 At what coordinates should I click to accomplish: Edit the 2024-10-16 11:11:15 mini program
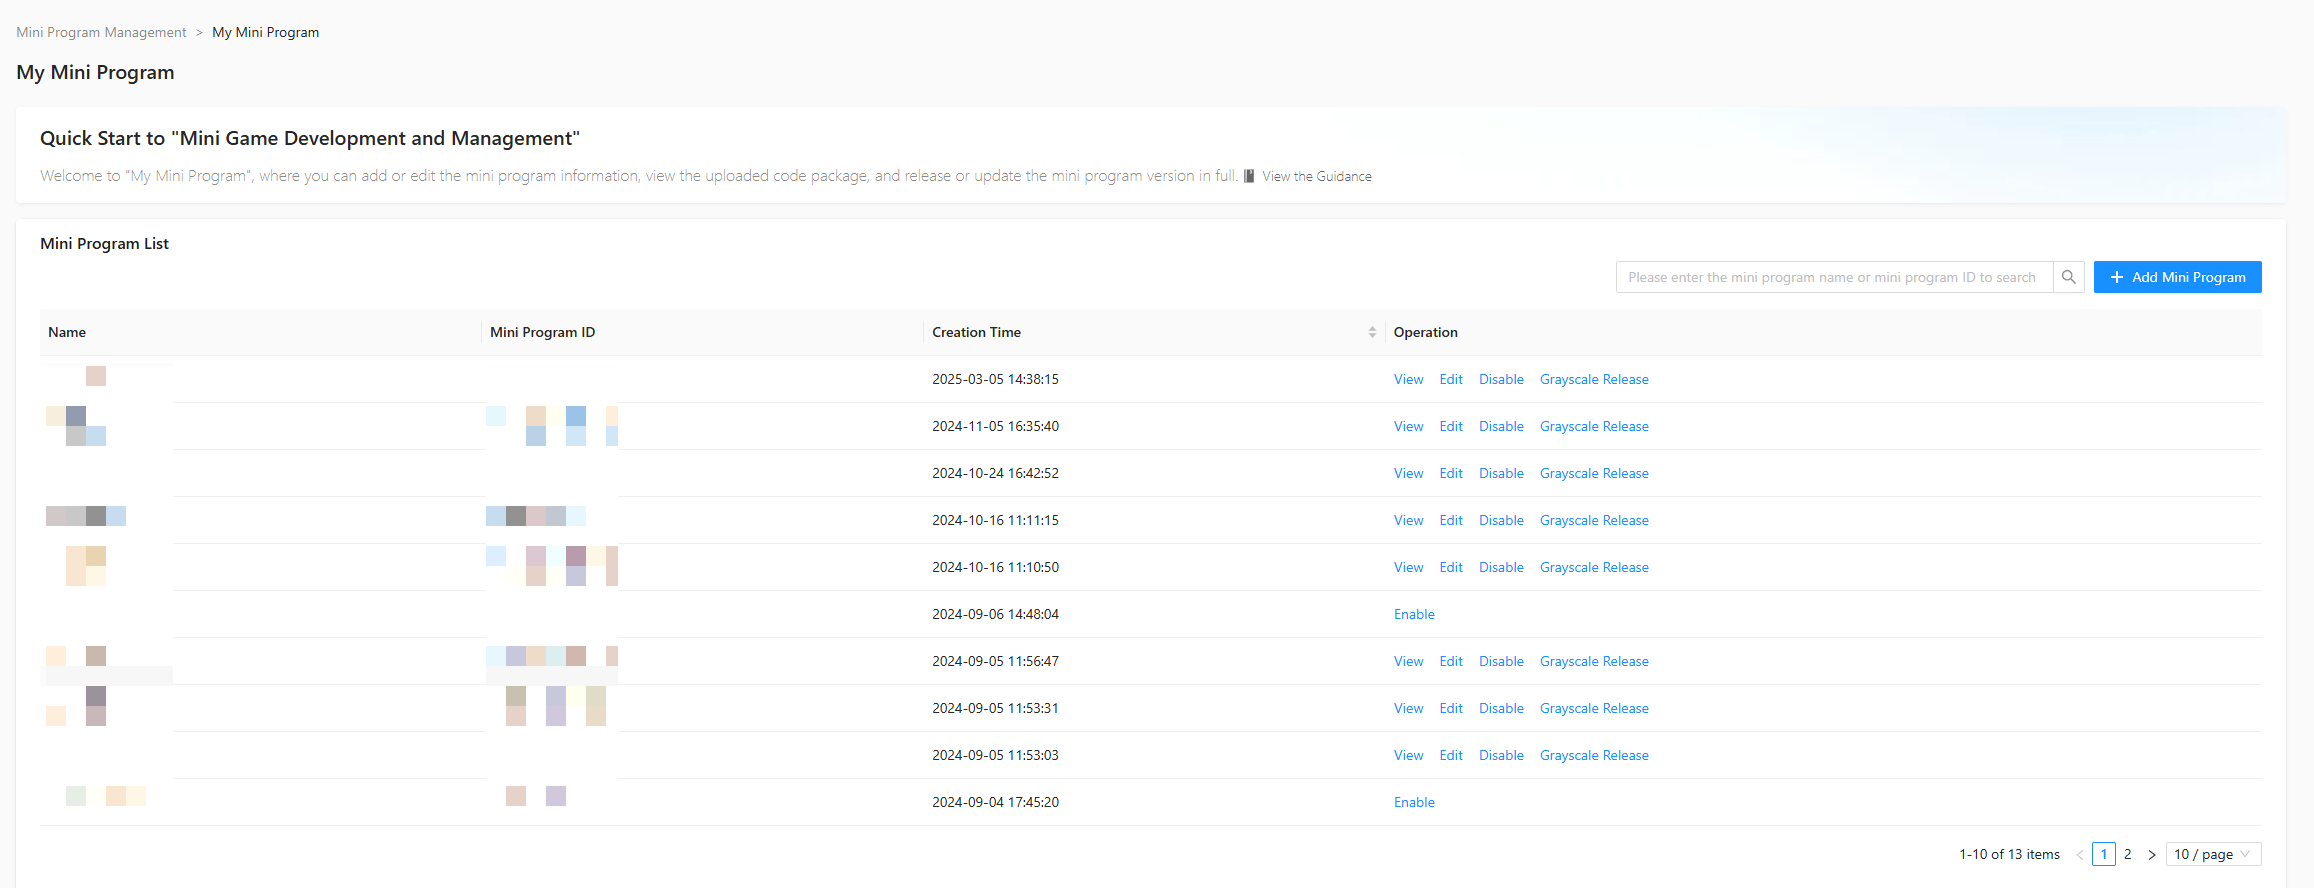[1451, 520]
